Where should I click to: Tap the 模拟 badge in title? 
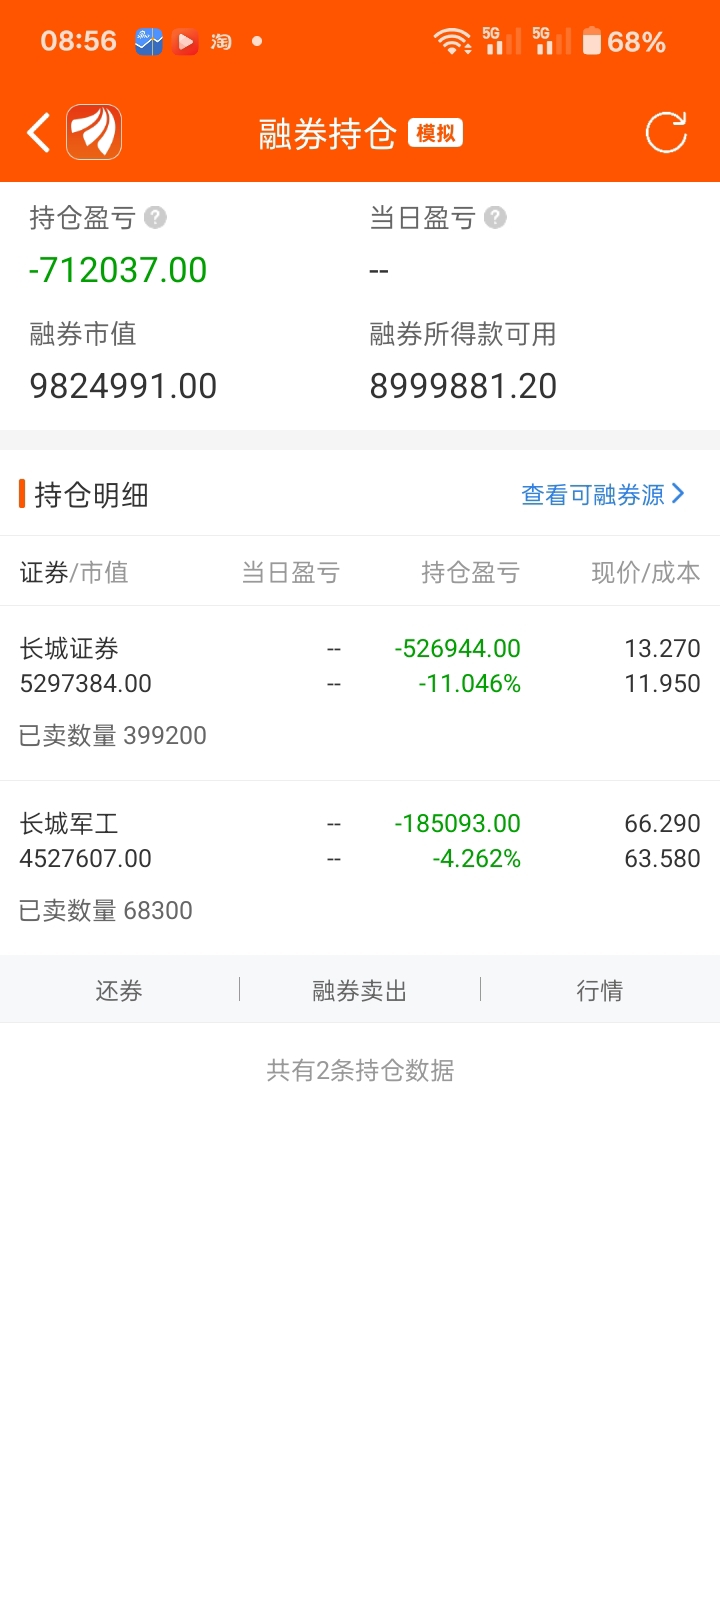435,133
